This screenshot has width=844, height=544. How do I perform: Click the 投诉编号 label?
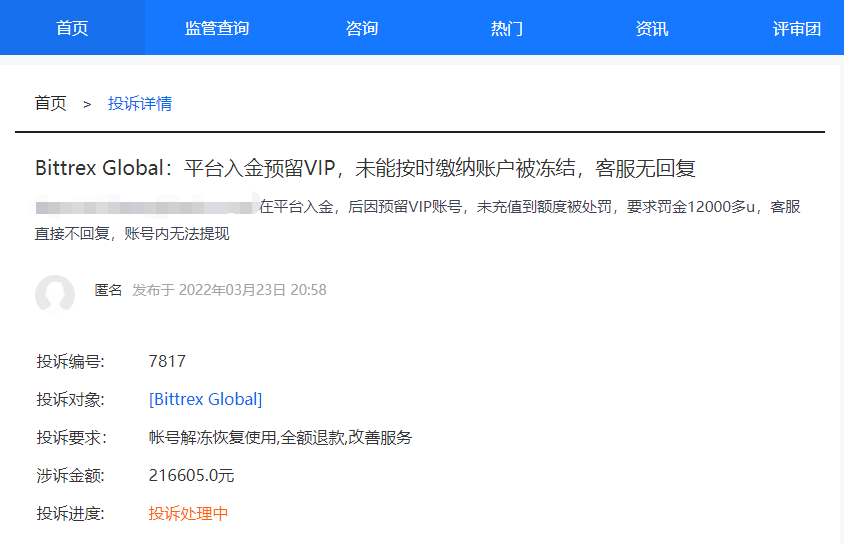click(70, 362)
